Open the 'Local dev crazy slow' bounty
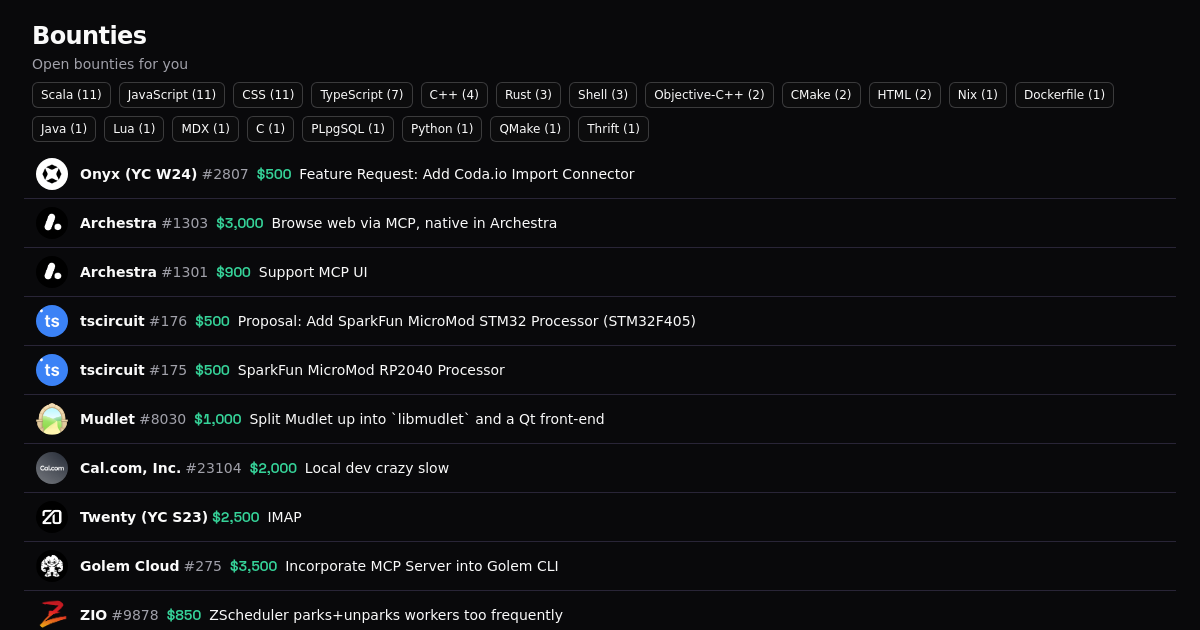1200x630 pixels. [x=376, y=468]
